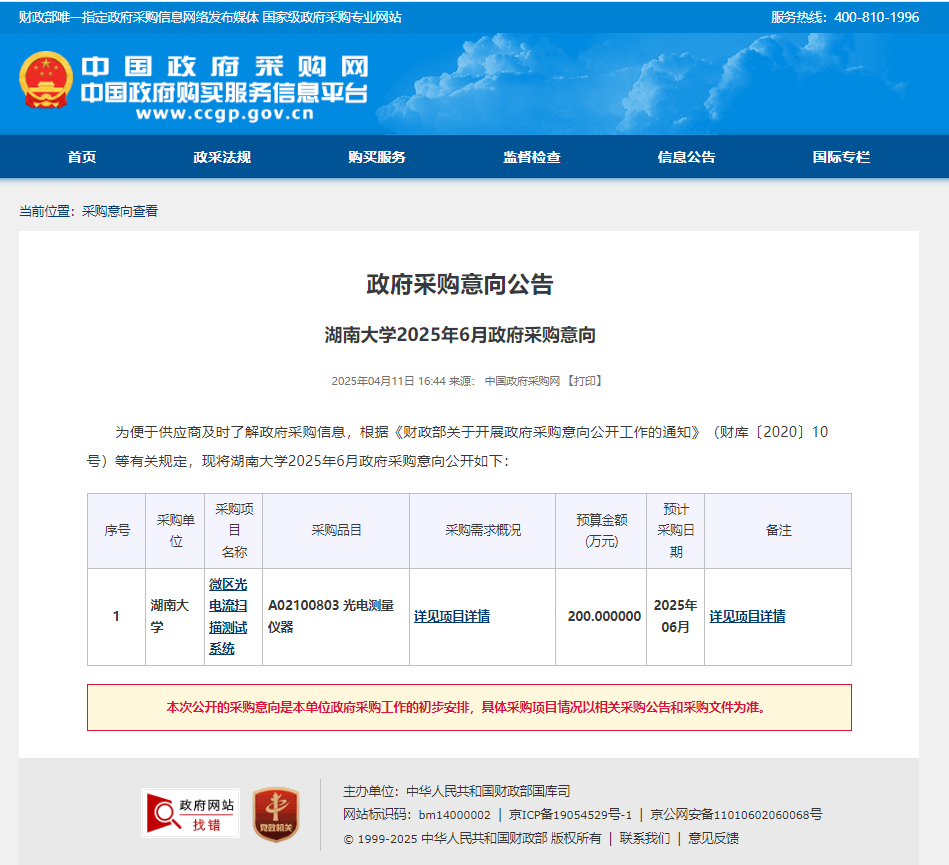949x865 pixels.
Task: Click the 预算金额(万元) column header
Action: click(601, 530)
